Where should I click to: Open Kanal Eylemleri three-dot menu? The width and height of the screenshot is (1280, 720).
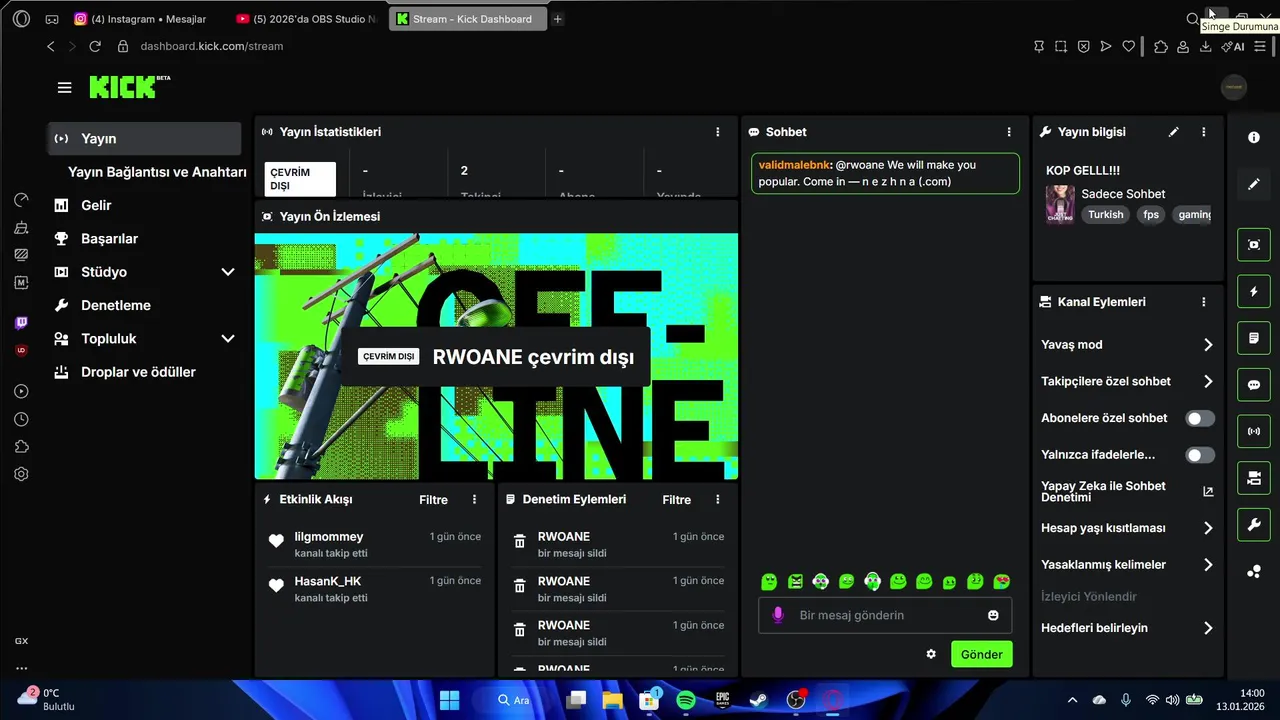click(x=1204, y=302)
